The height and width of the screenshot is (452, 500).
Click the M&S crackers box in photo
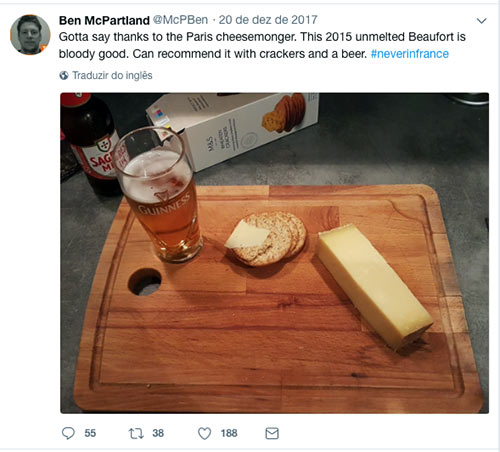click(232, 130)
